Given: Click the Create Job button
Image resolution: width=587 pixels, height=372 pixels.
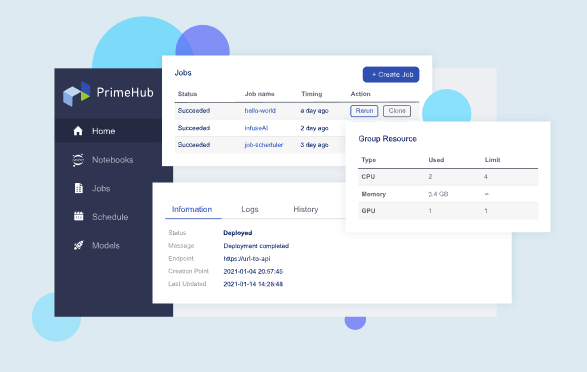Looking at the screenshot, I should click(x=391, y=74).
